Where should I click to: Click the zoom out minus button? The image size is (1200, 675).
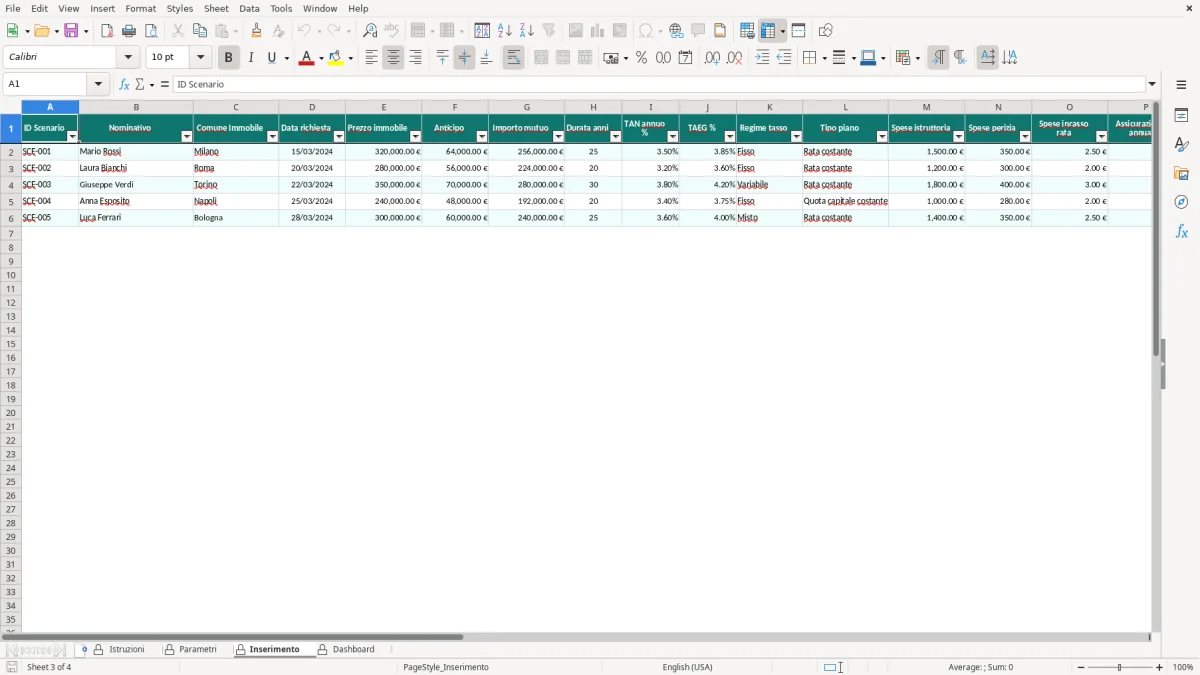1080,667
